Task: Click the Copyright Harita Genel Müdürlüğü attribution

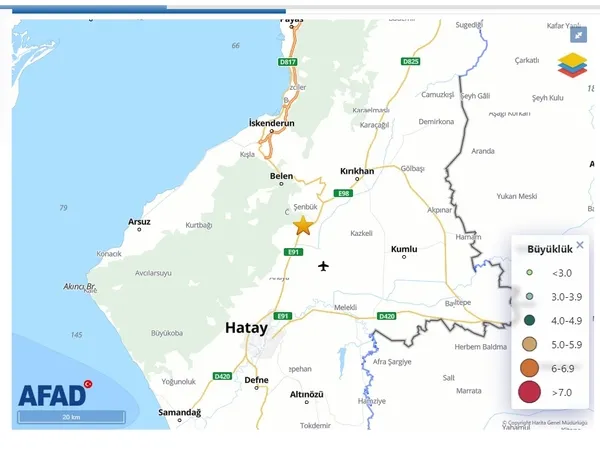Action: coord(545,423)
